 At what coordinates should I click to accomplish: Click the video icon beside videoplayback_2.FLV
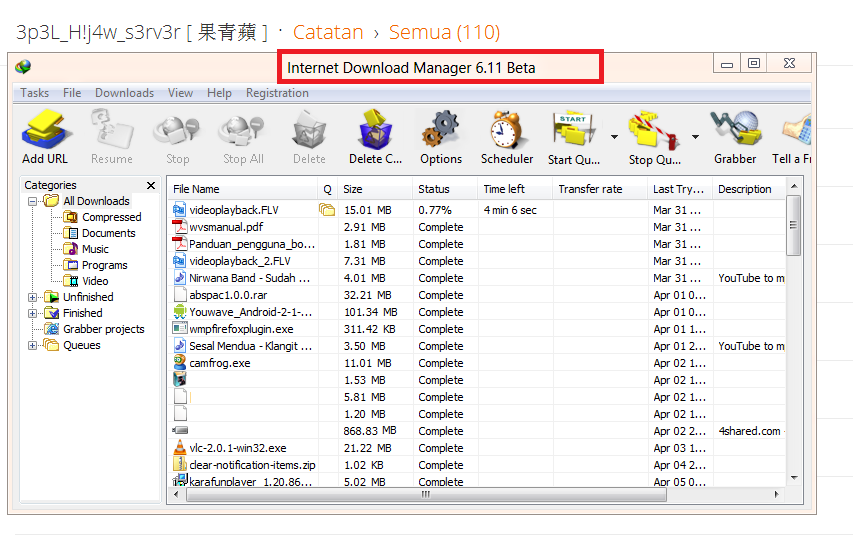tap(180, 261)
